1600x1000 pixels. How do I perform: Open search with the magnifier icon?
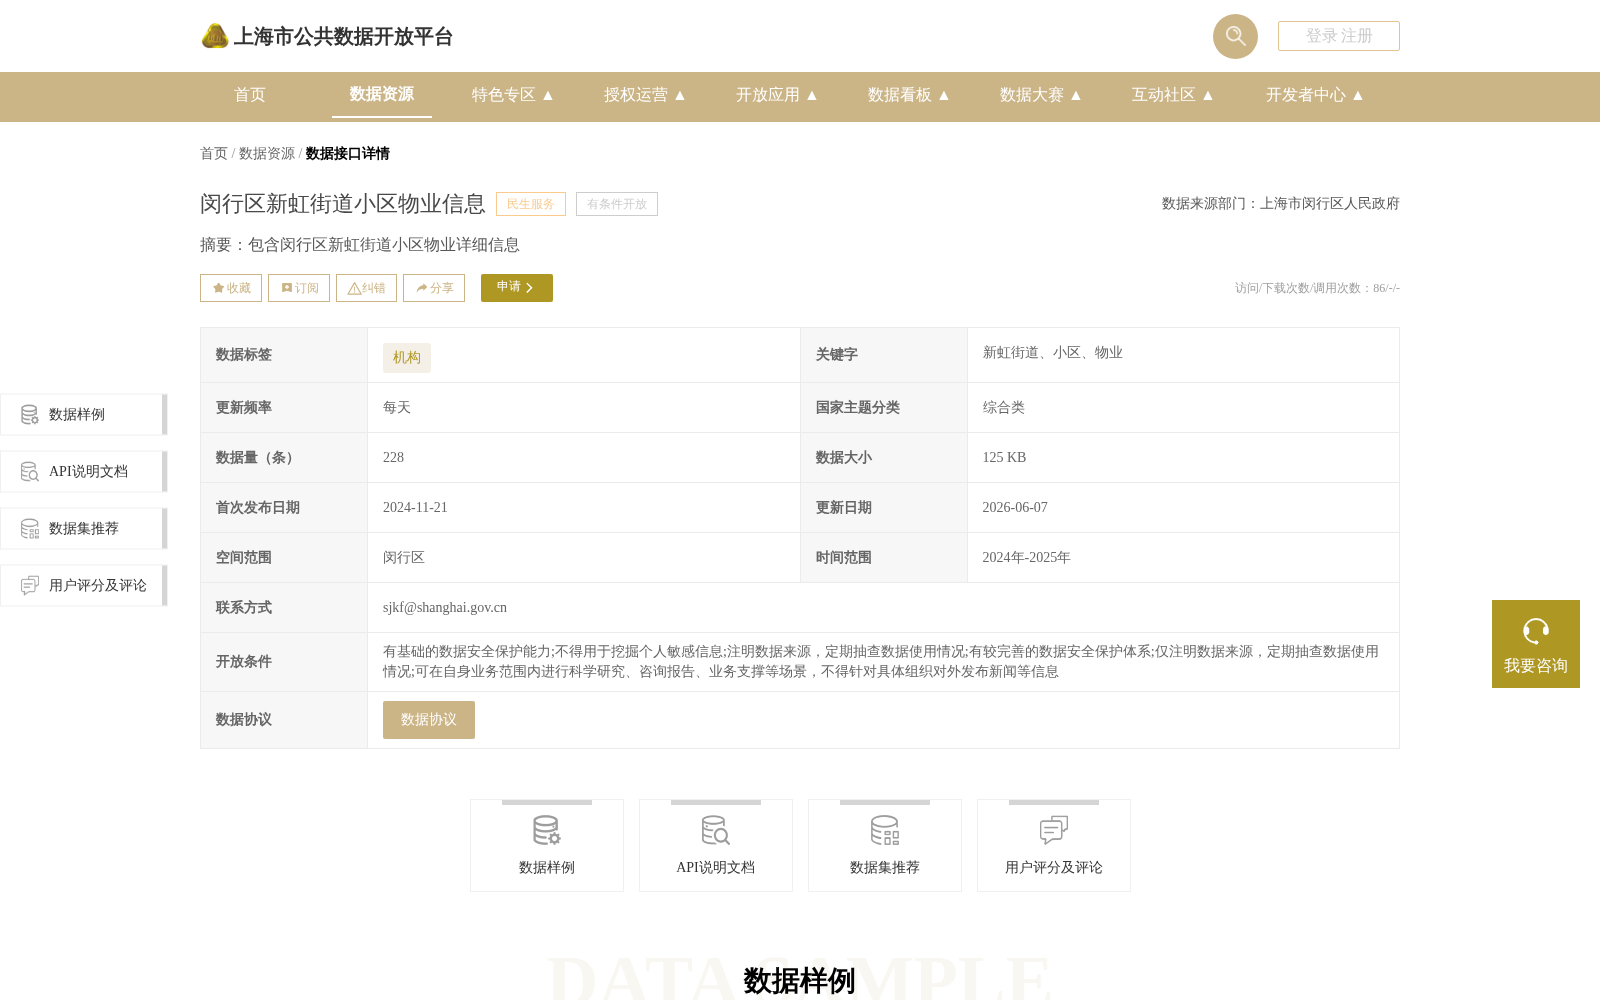[1235, 36]
